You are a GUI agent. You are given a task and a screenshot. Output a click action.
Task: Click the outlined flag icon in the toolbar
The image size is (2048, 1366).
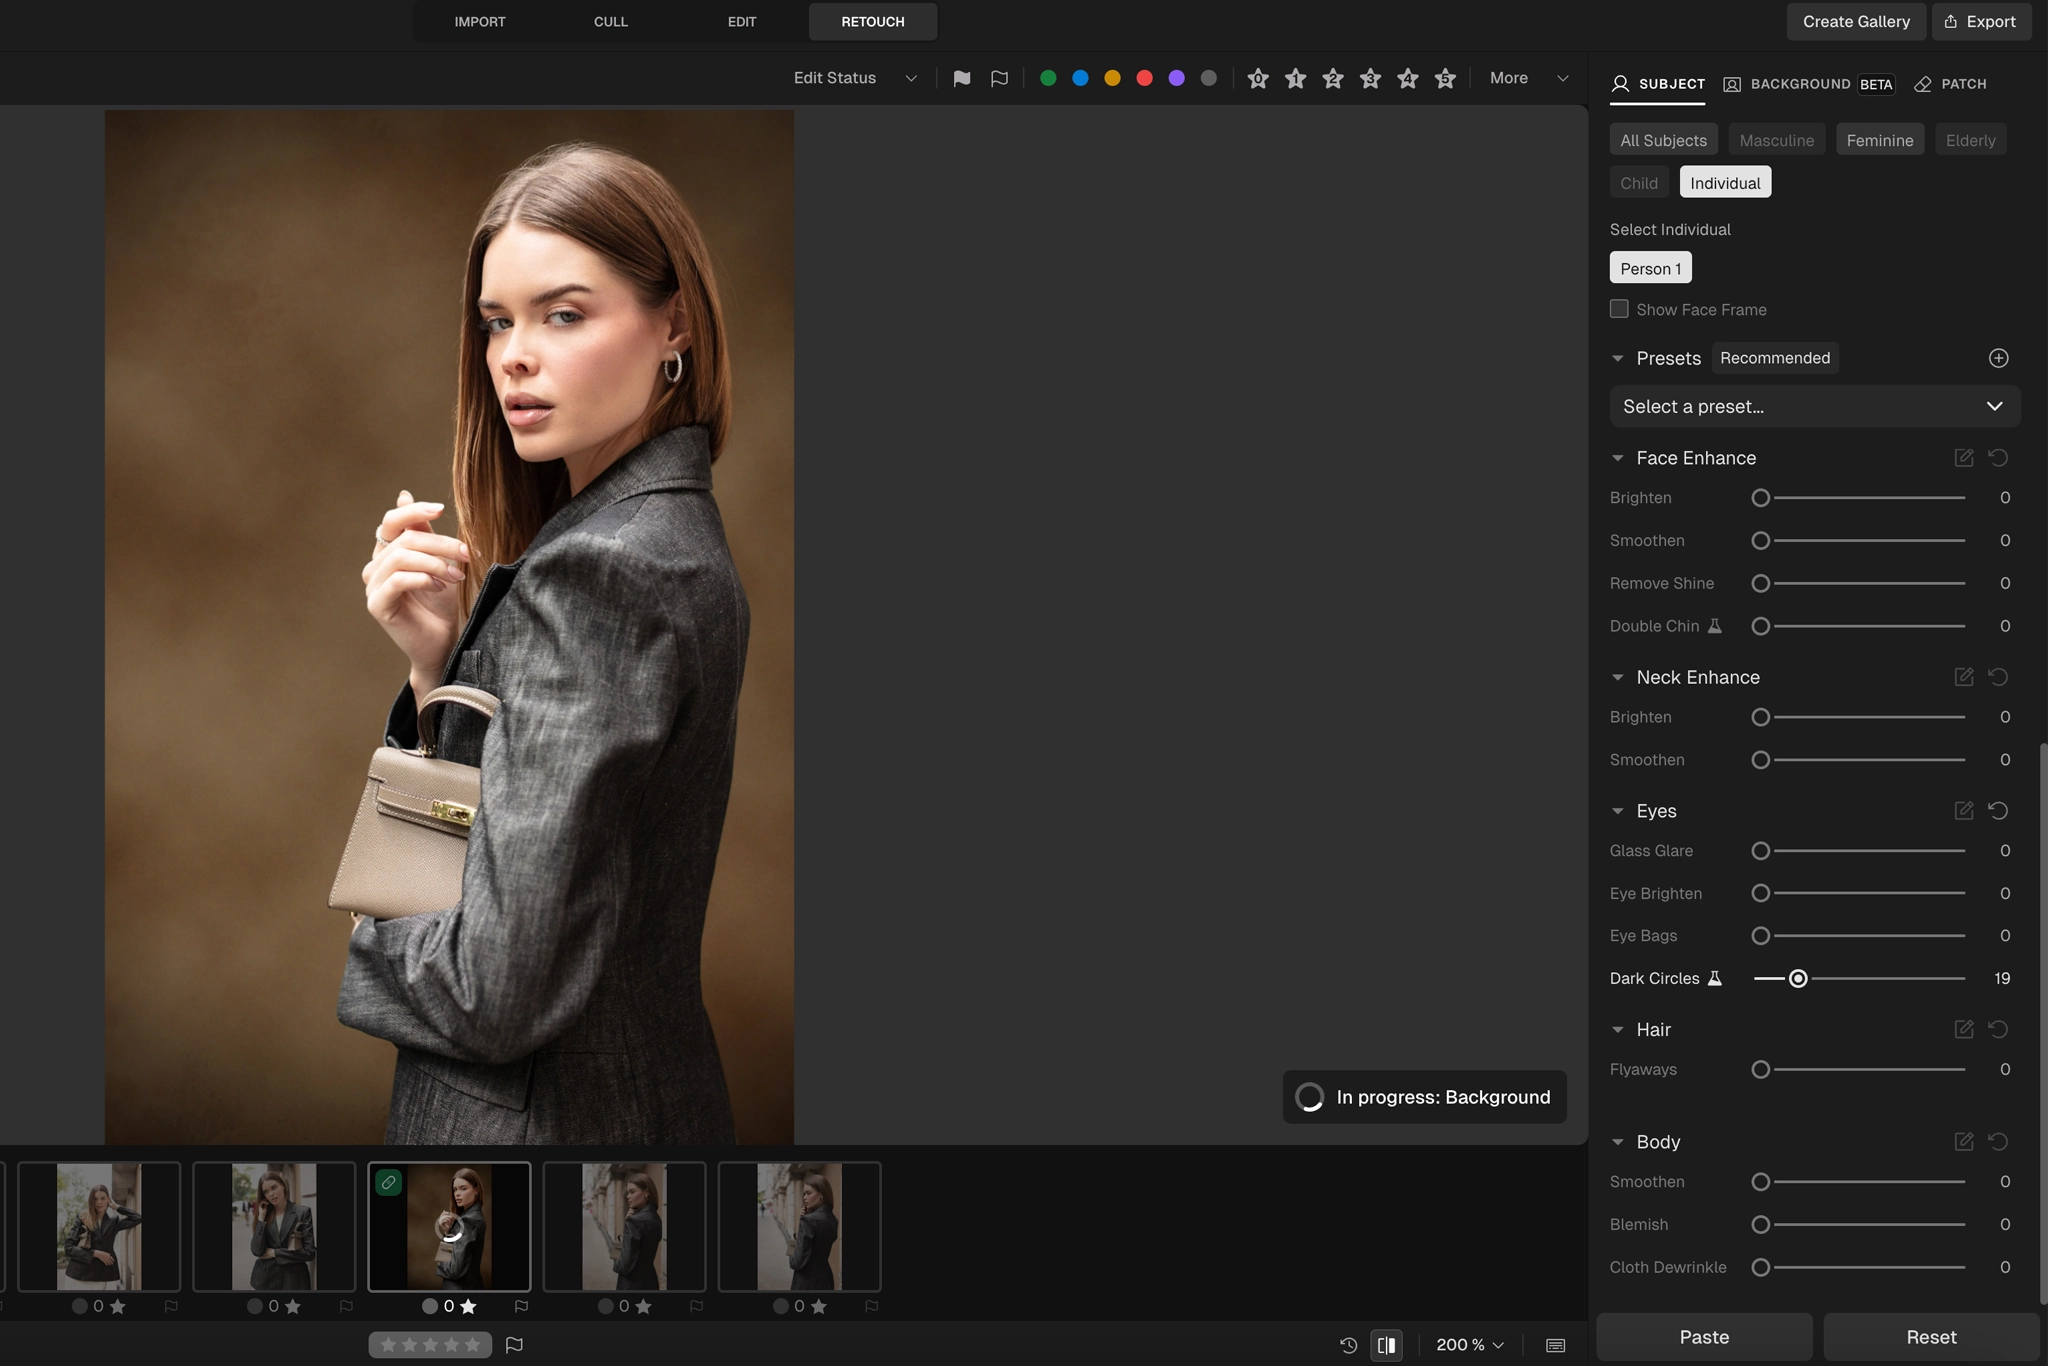click(998, 78)
